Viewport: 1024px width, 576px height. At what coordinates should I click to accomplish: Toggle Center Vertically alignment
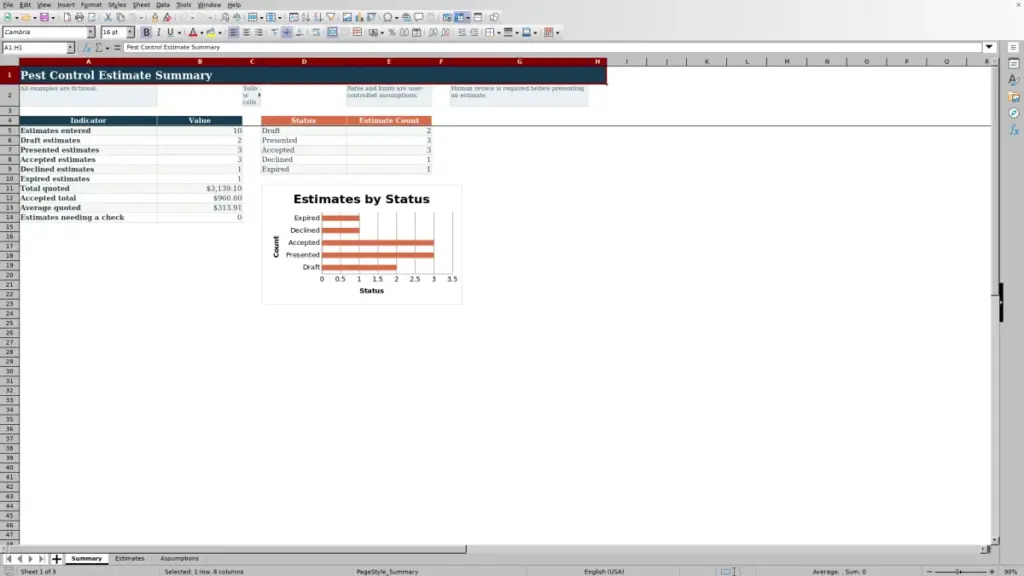click(287, 32)
